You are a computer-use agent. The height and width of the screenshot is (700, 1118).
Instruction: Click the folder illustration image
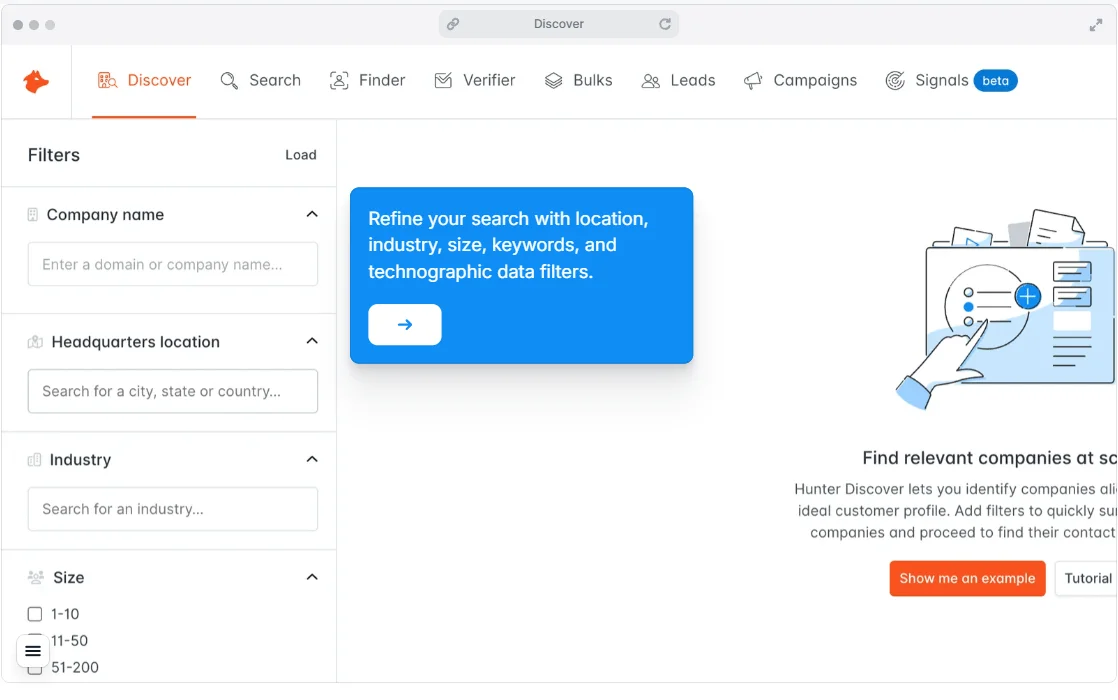click(1005, 309)
